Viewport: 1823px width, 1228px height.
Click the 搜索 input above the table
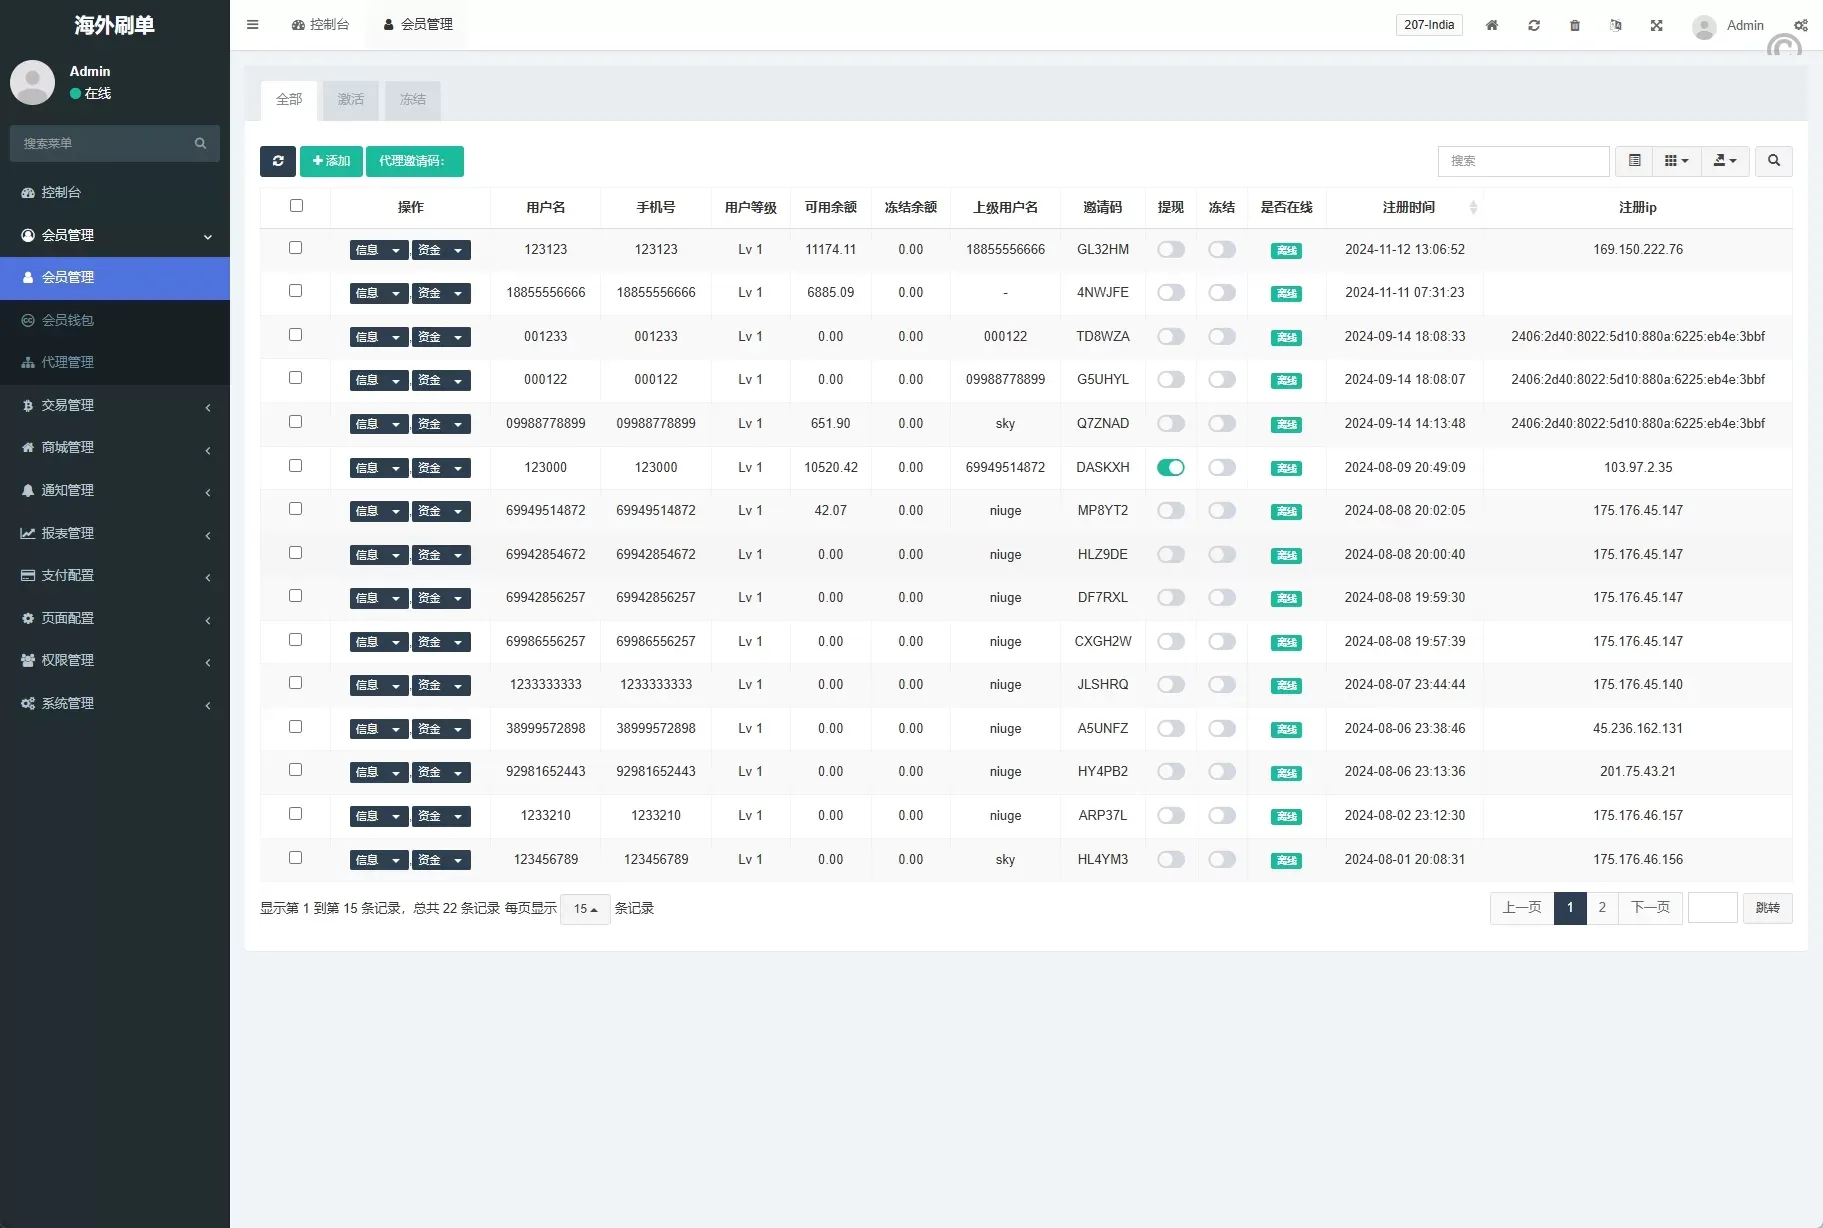(x=1522, y=161)
